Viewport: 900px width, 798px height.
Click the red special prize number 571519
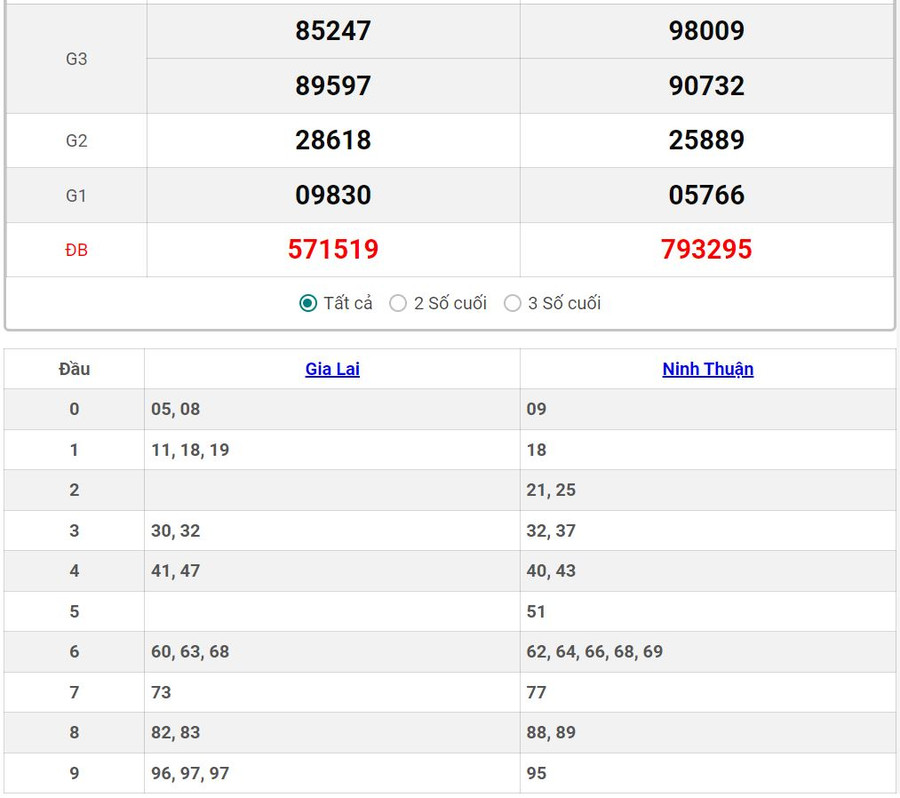point(333,249)
